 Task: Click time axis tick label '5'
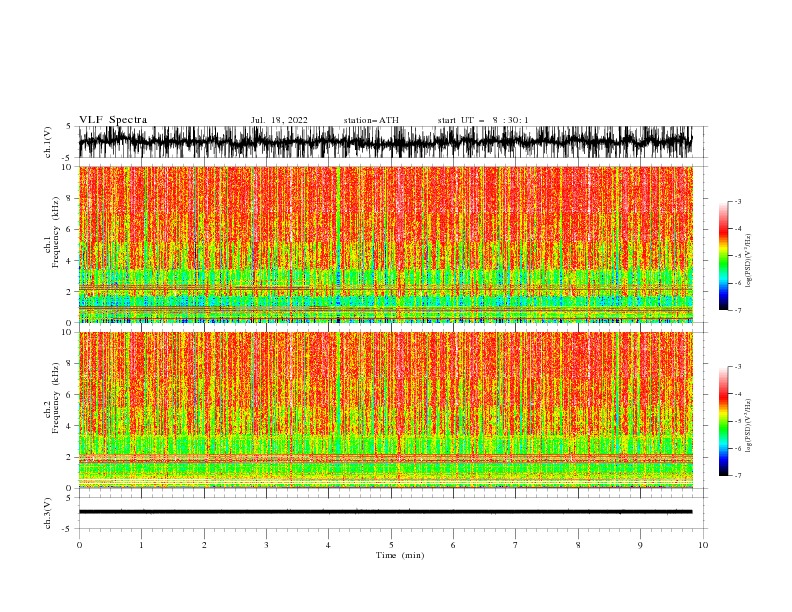pos(391,545)
